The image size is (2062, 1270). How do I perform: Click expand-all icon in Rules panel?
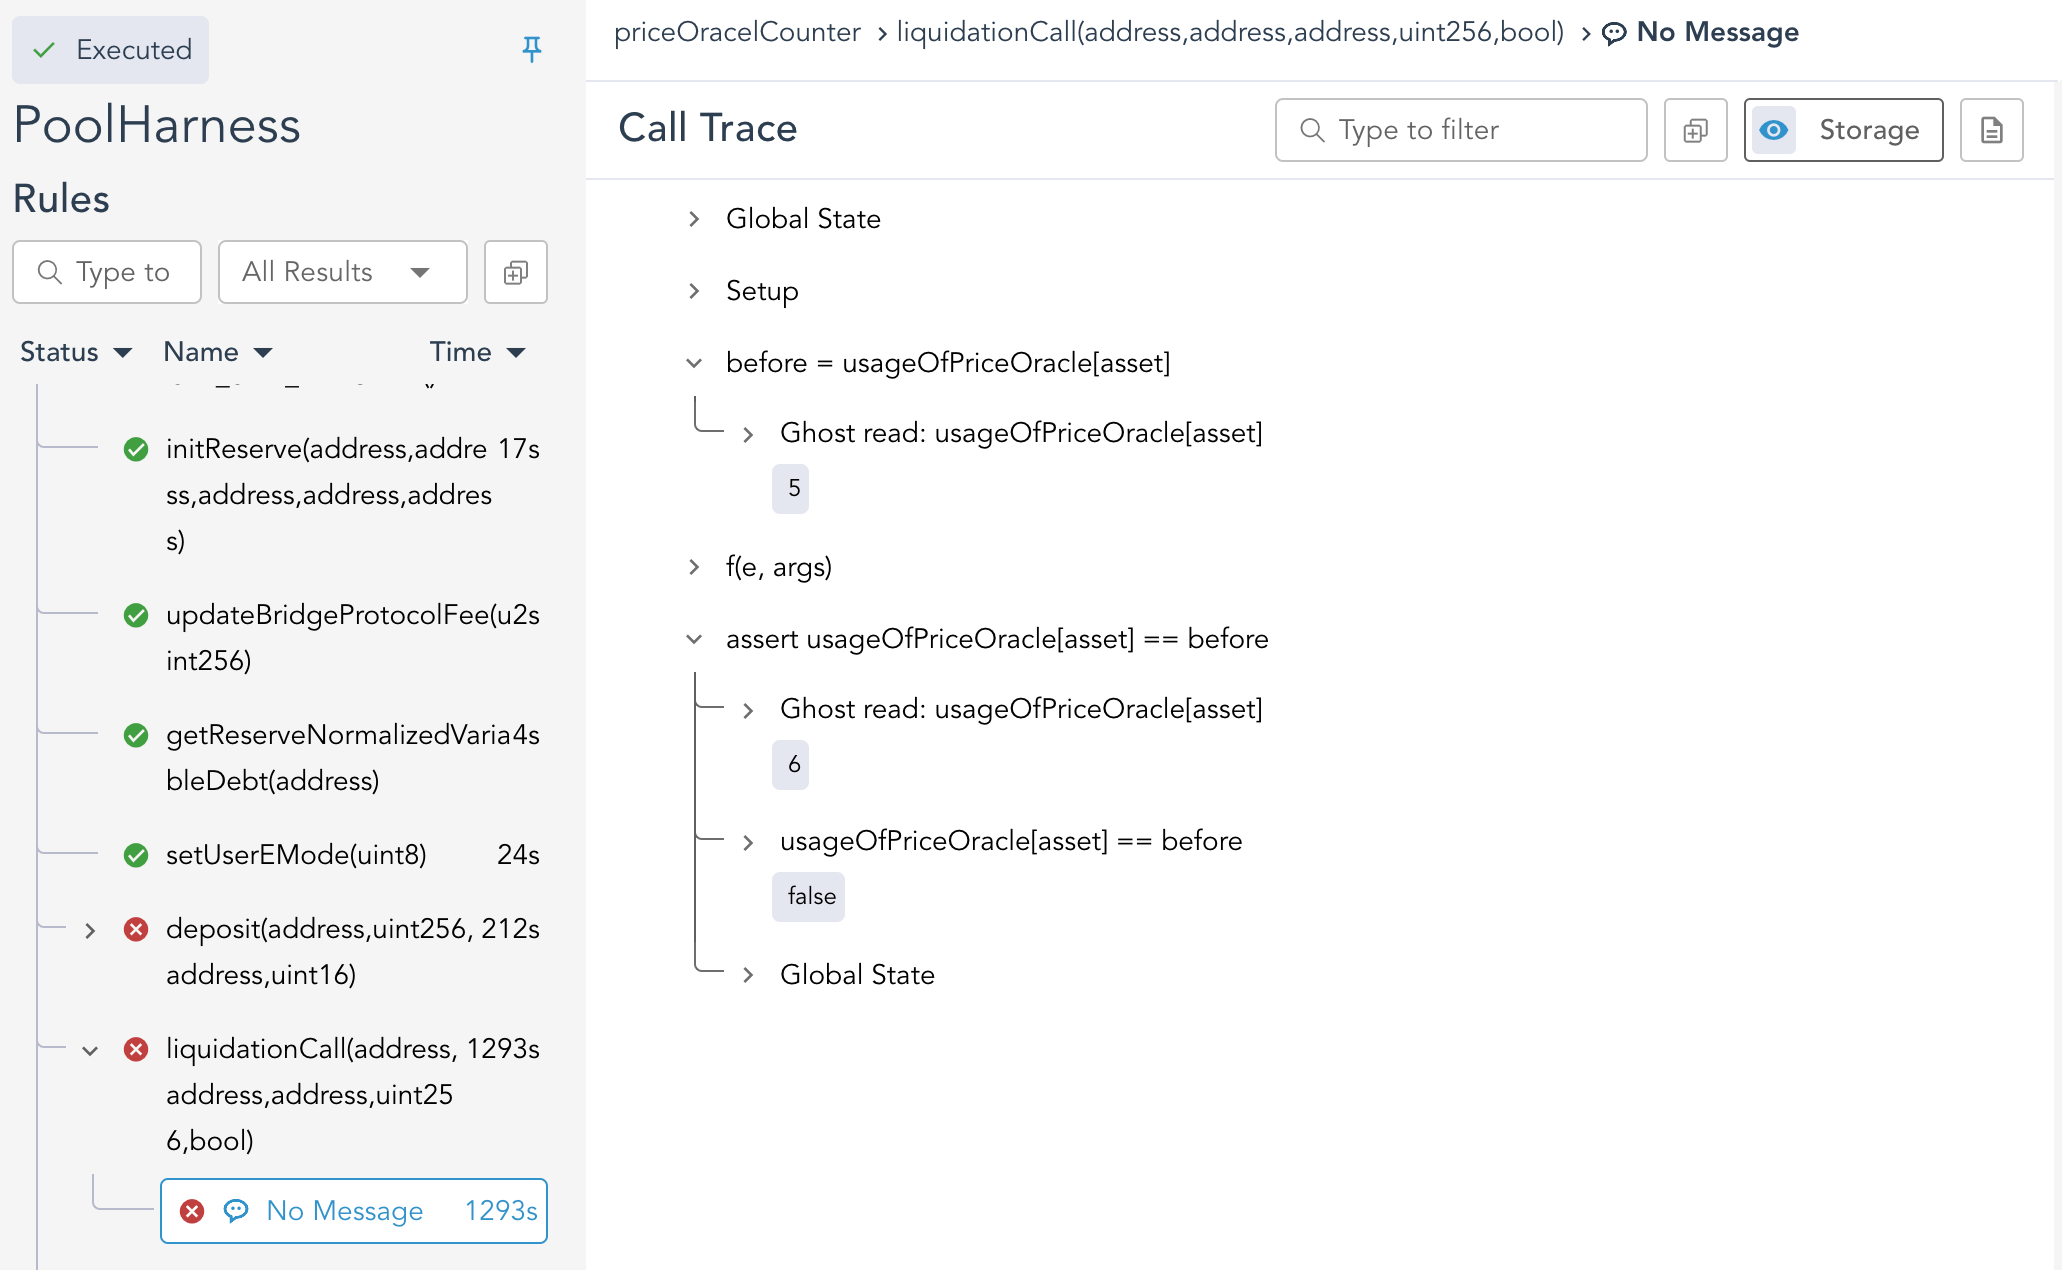(x=515, y=272)
